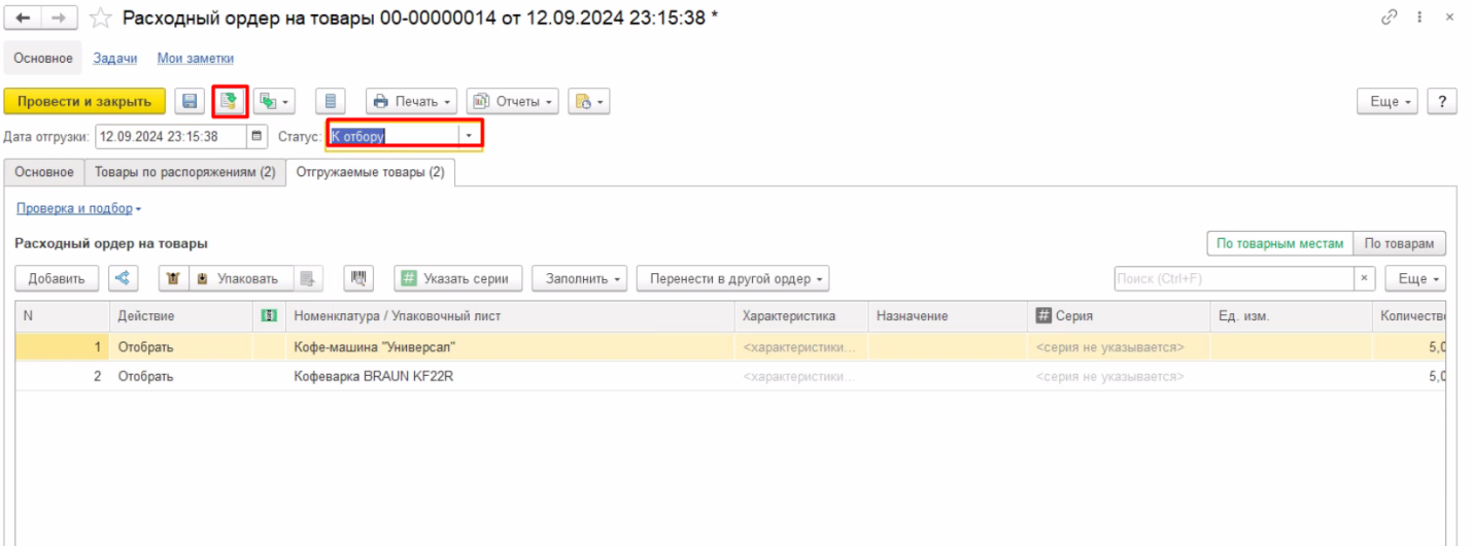The width and height of the screenshot is (1472, 546).
Task: Open the attached files dropdown icon
Action: (x=588, y=101)
